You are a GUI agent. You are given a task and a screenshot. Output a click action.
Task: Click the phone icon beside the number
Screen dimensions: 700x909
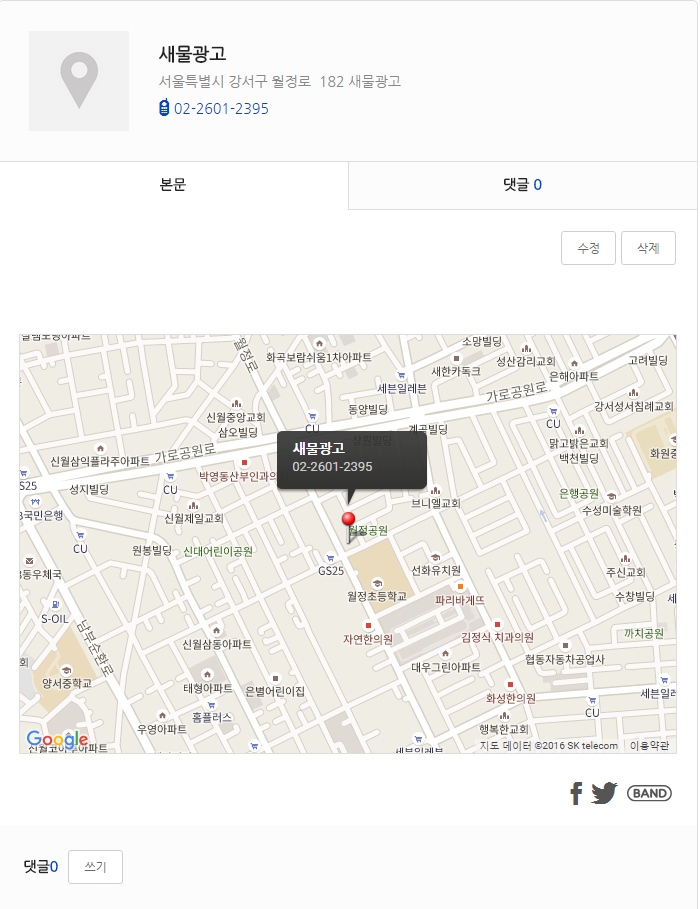(164, 108)
